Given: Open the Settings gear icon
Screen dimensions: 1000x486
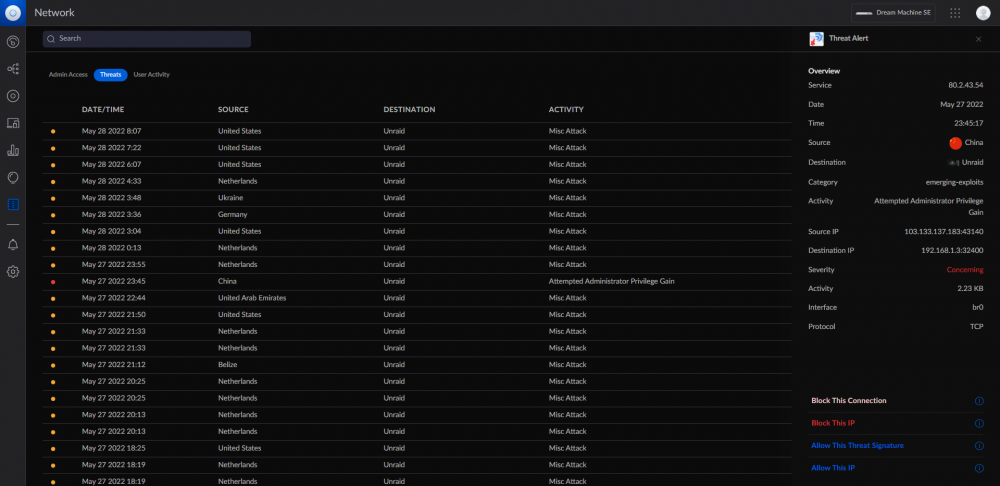Looking at the screenshot, I should [x=13, y=272].
